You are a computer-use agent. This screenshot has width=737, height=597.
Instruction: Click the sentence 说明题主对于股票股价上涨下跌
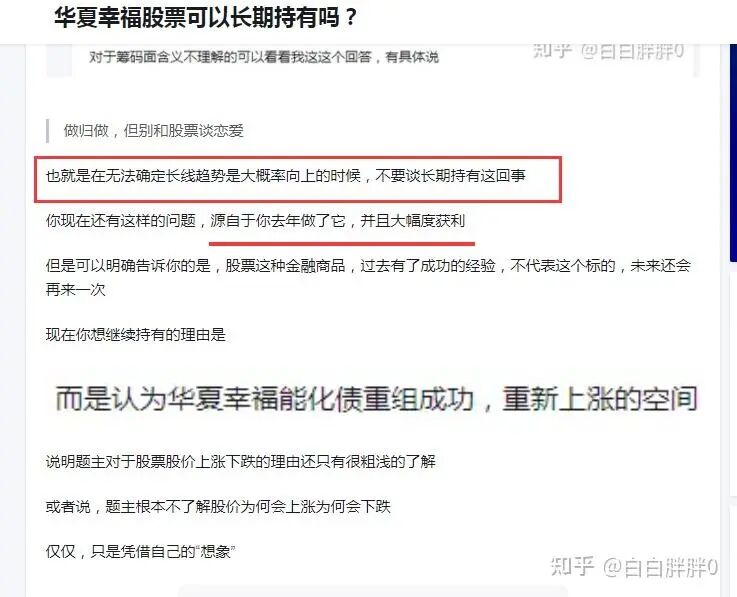point(241,462)
